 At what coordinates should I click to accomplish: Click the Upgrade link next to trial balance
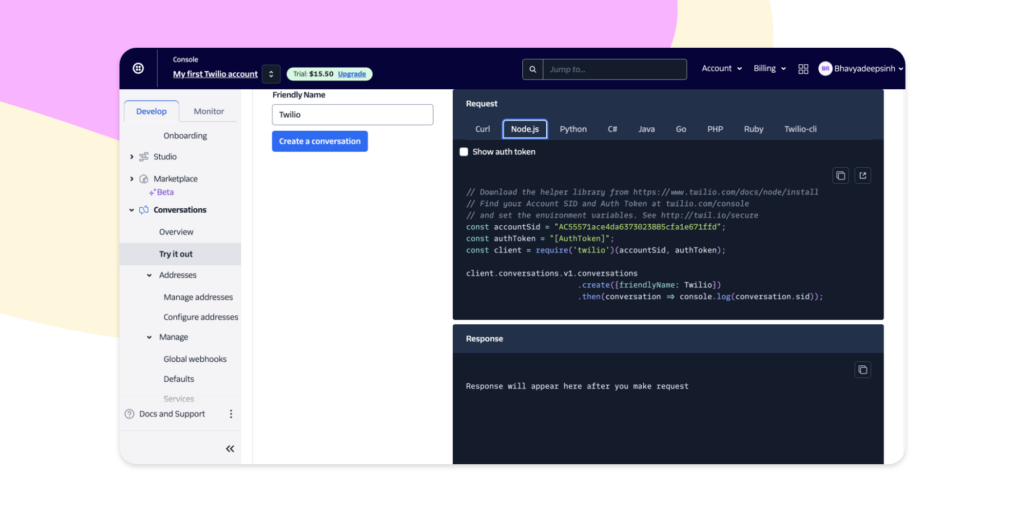click(x=352, y=74)
